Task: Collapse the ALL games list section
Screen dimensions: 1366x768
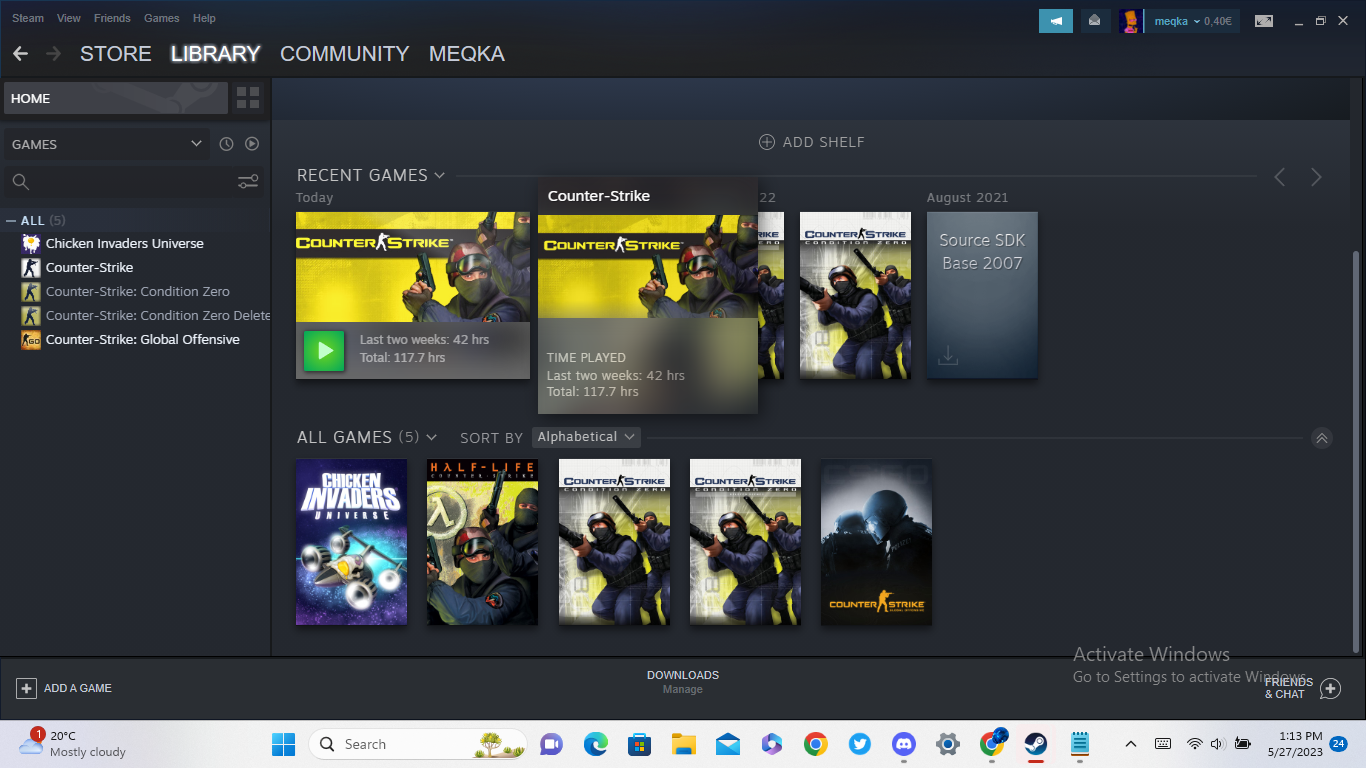Action: [11, 220]
